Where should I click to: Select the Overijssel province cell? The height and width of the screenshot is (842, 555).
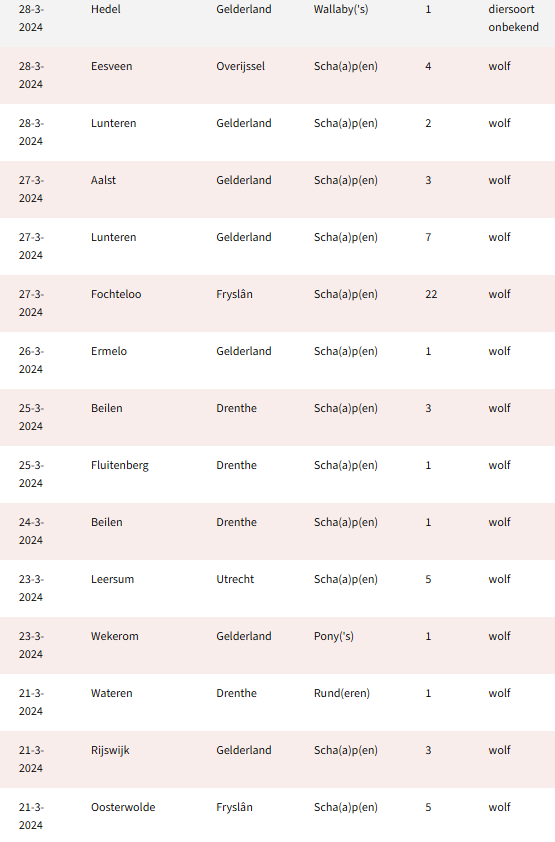(240, 66)
